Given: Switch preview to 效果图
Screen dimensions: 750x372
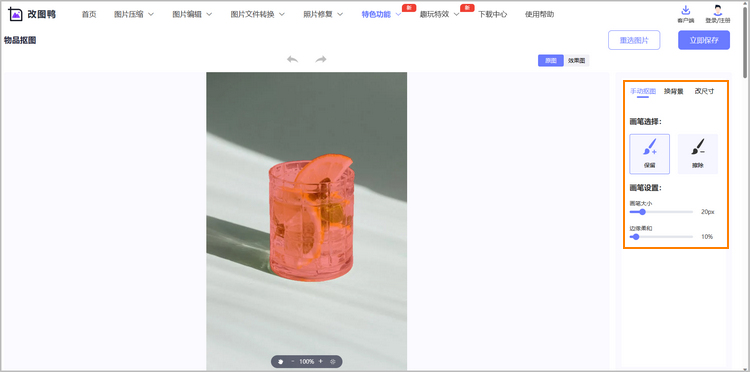Looking at the screenshot, I should coord(576,61).
